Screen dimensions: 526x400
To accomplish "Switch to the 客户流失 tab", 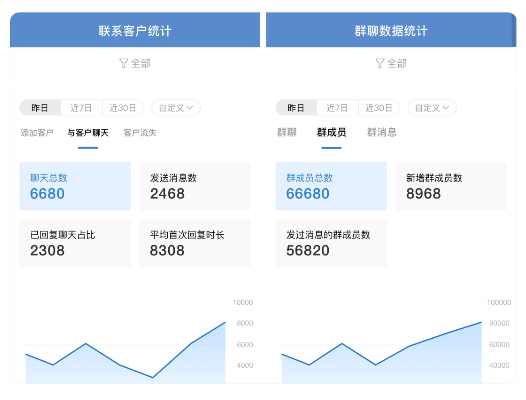I will coord(140,133).
